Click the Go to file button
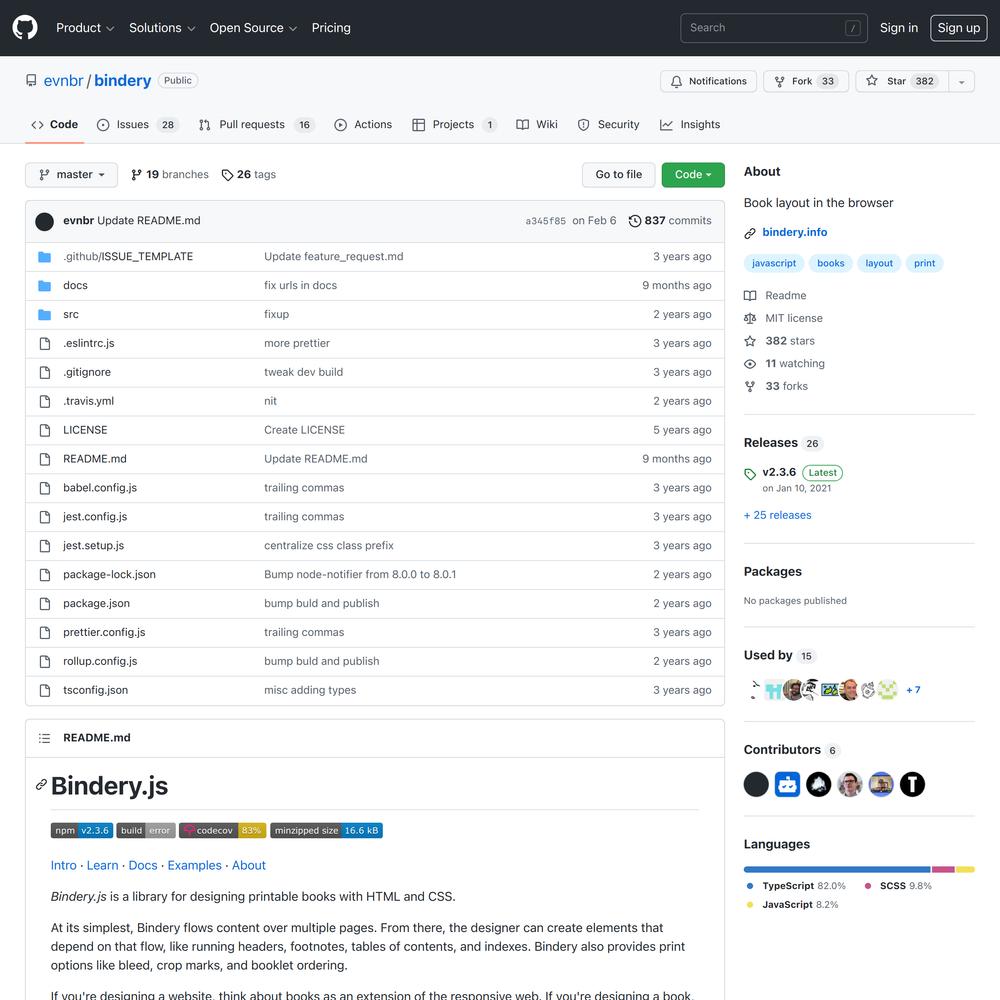 click(619, 175)
